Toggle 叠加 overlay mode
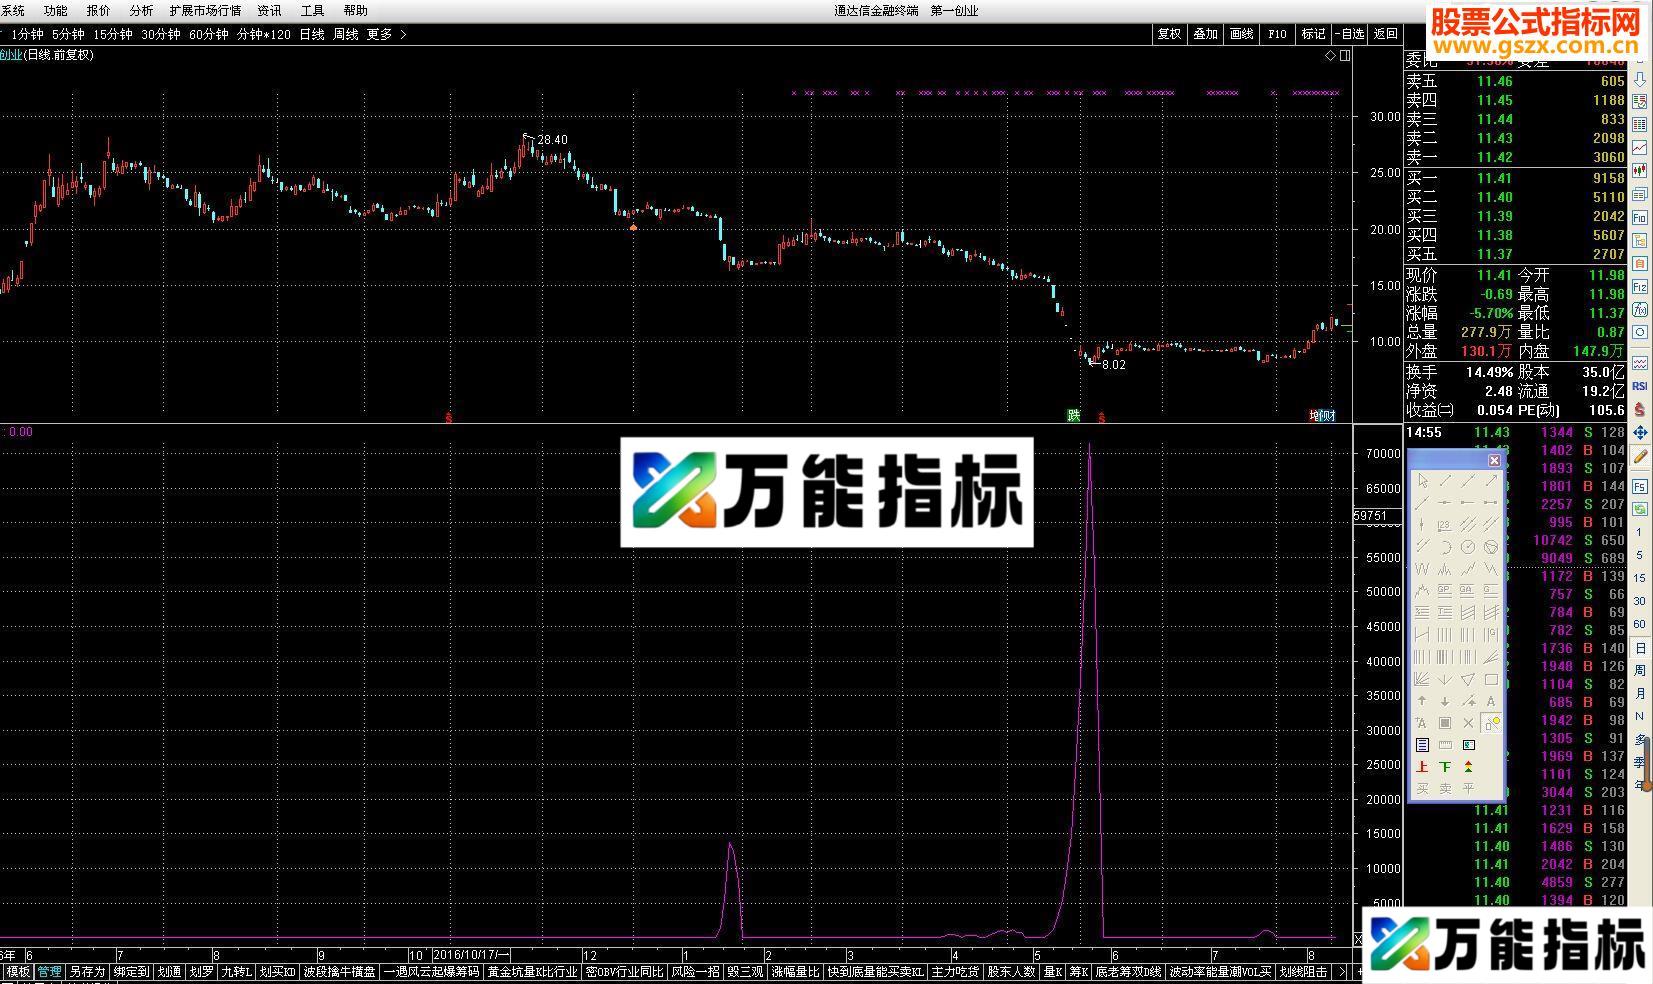Viewport: 1653px width, 984px height. click(1206, 33)
